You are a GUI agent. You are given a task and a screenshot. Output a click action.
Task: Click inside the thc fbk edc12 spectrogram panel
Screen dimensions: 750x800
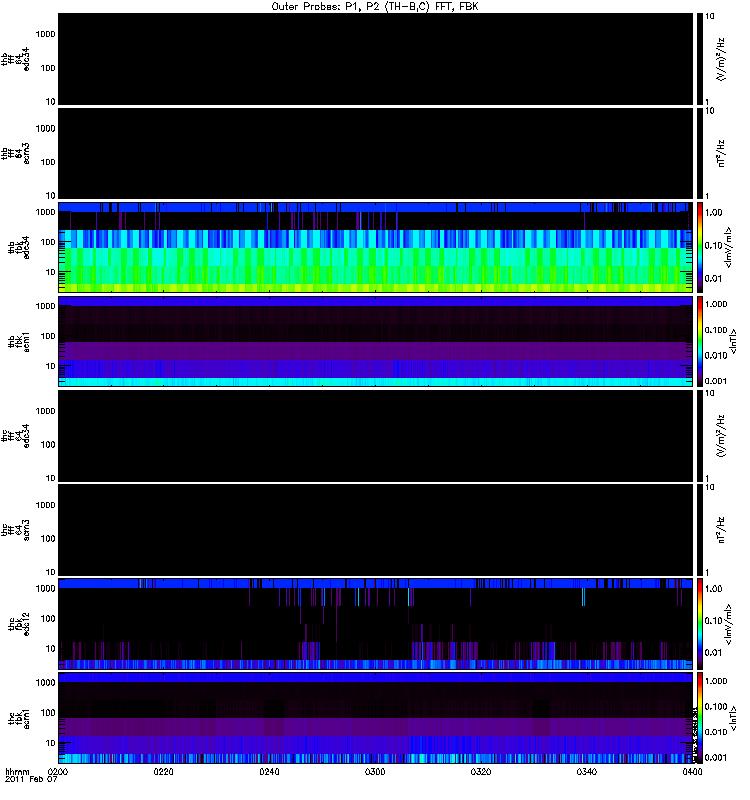(375, 624)
